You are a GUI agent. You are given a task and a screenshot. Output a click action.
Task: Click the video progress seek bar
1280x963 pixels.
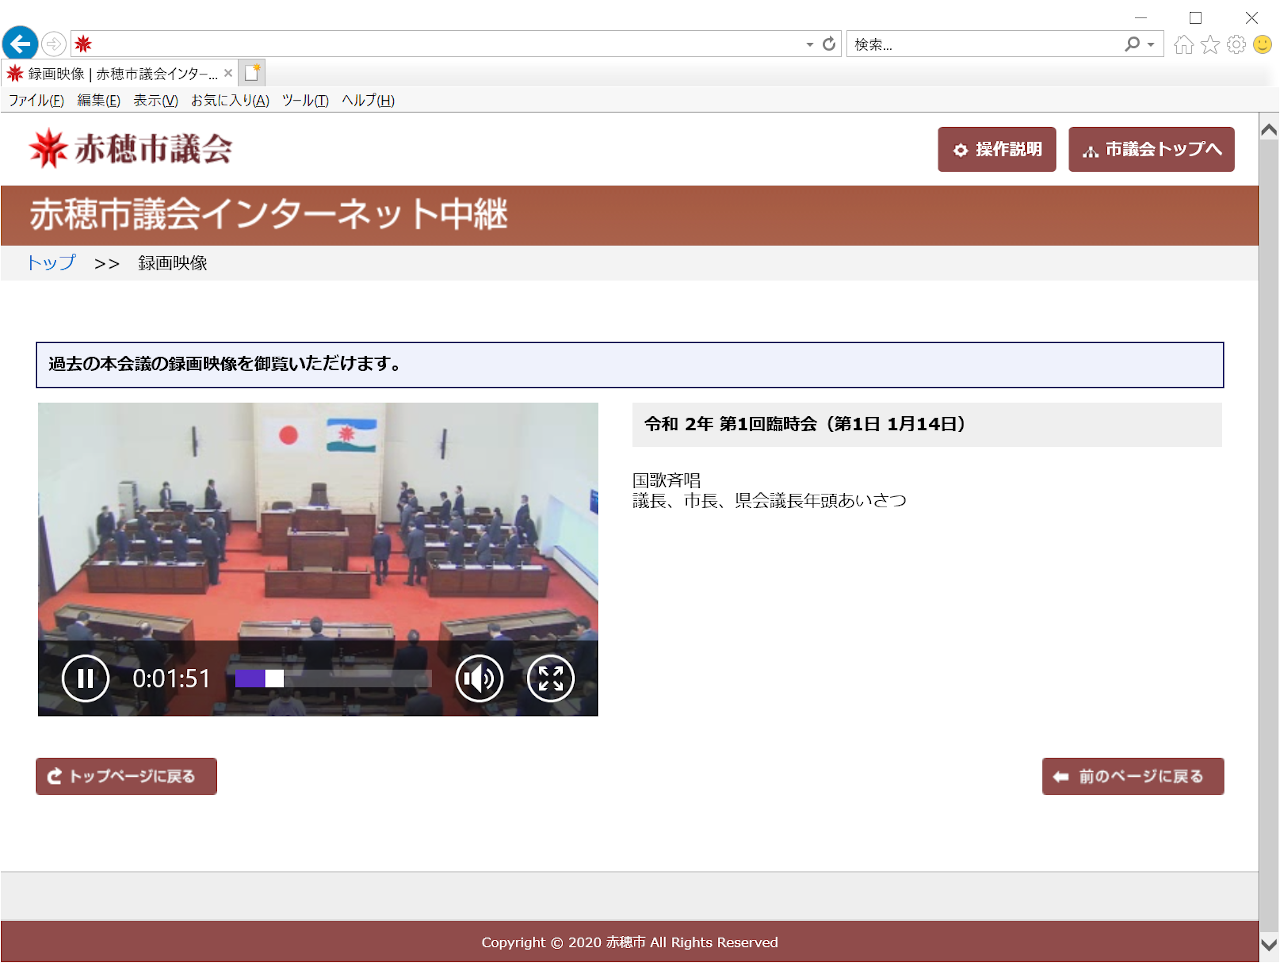pos(333,679)
